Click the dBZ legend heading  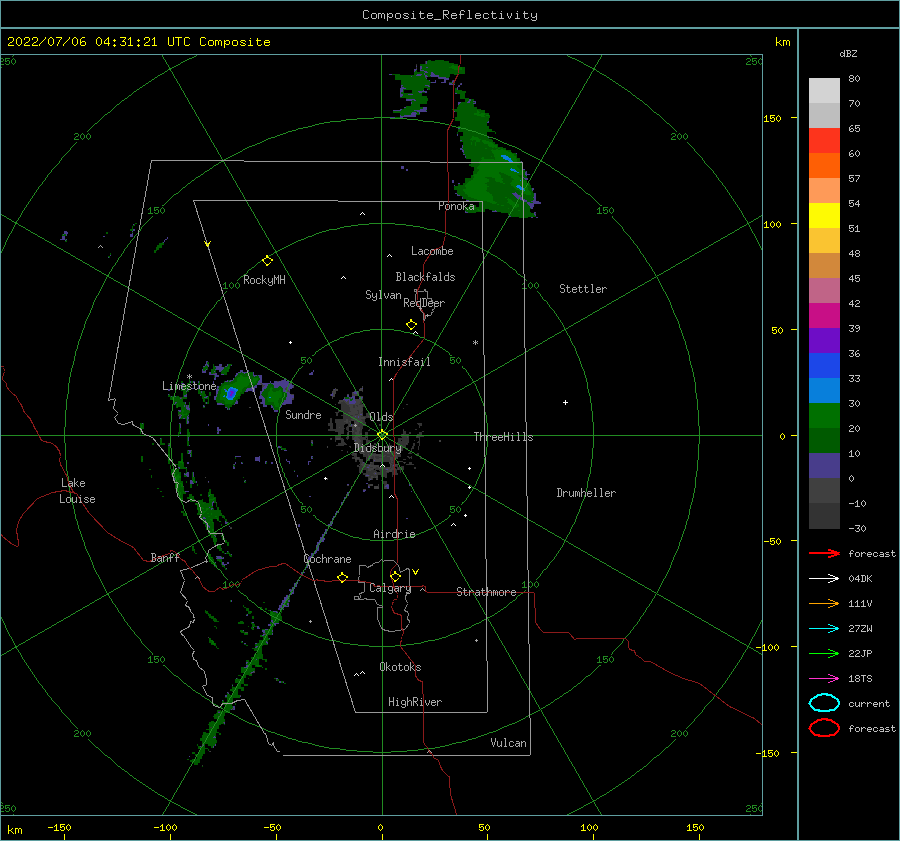(848, 54)
